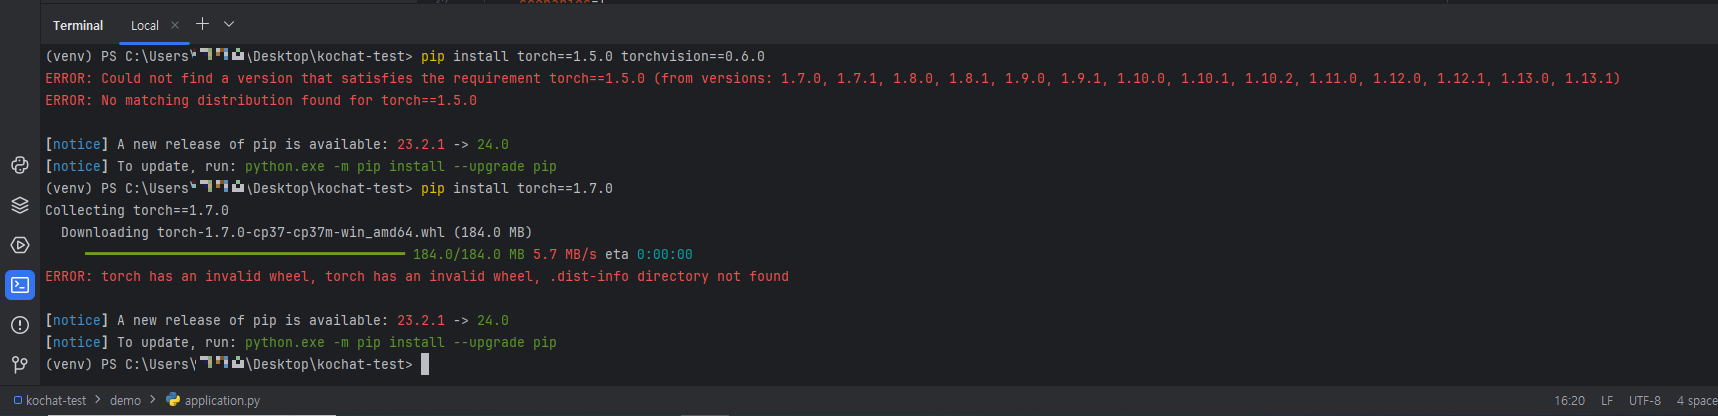Open the Git version control icon
Screen dimensions: 1718x416
tap(19, 365)
